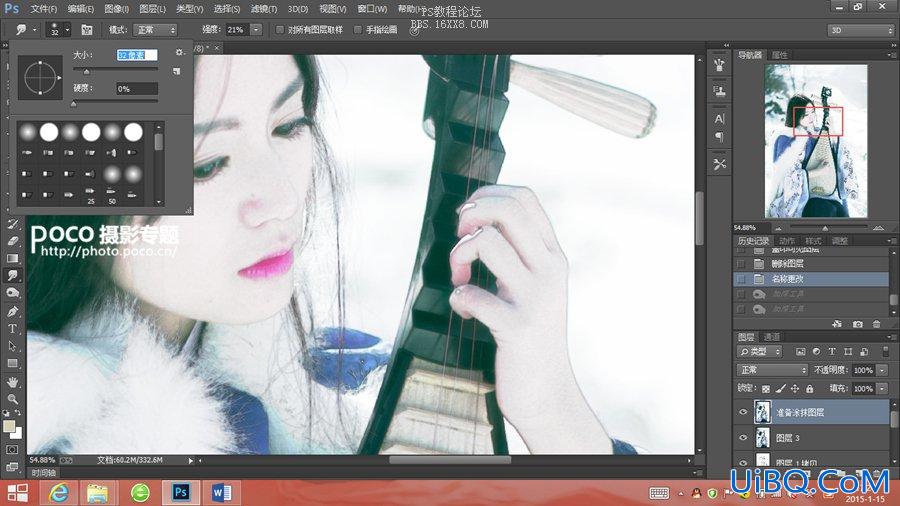Click tablet pressure controls strength icon
Image resolution: width=900 pixels, height=506 pixels.
tap(414, 30)
